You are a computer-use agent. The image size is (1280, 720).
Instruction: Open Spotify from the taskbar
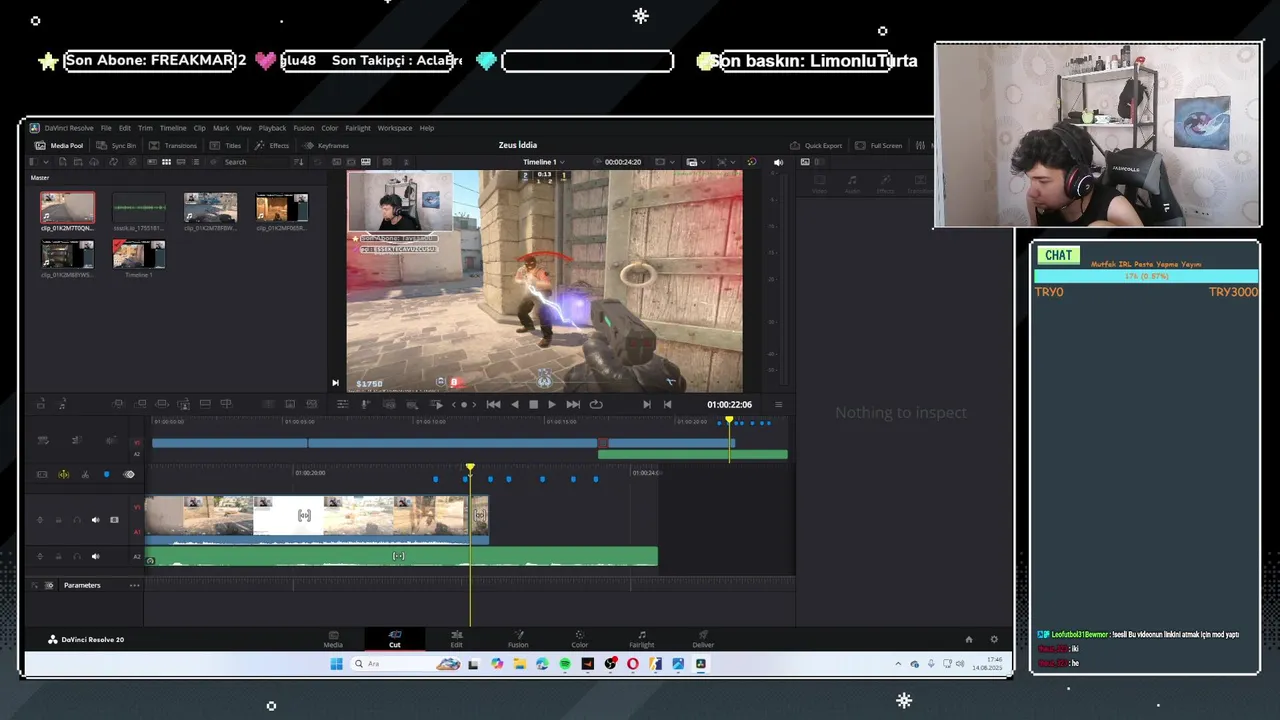tap(565, 664)
